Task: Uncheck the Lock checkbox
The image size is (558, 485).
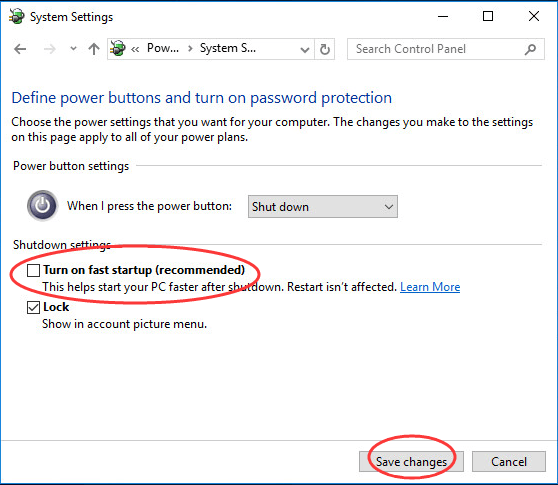Action: pos(33,307)
